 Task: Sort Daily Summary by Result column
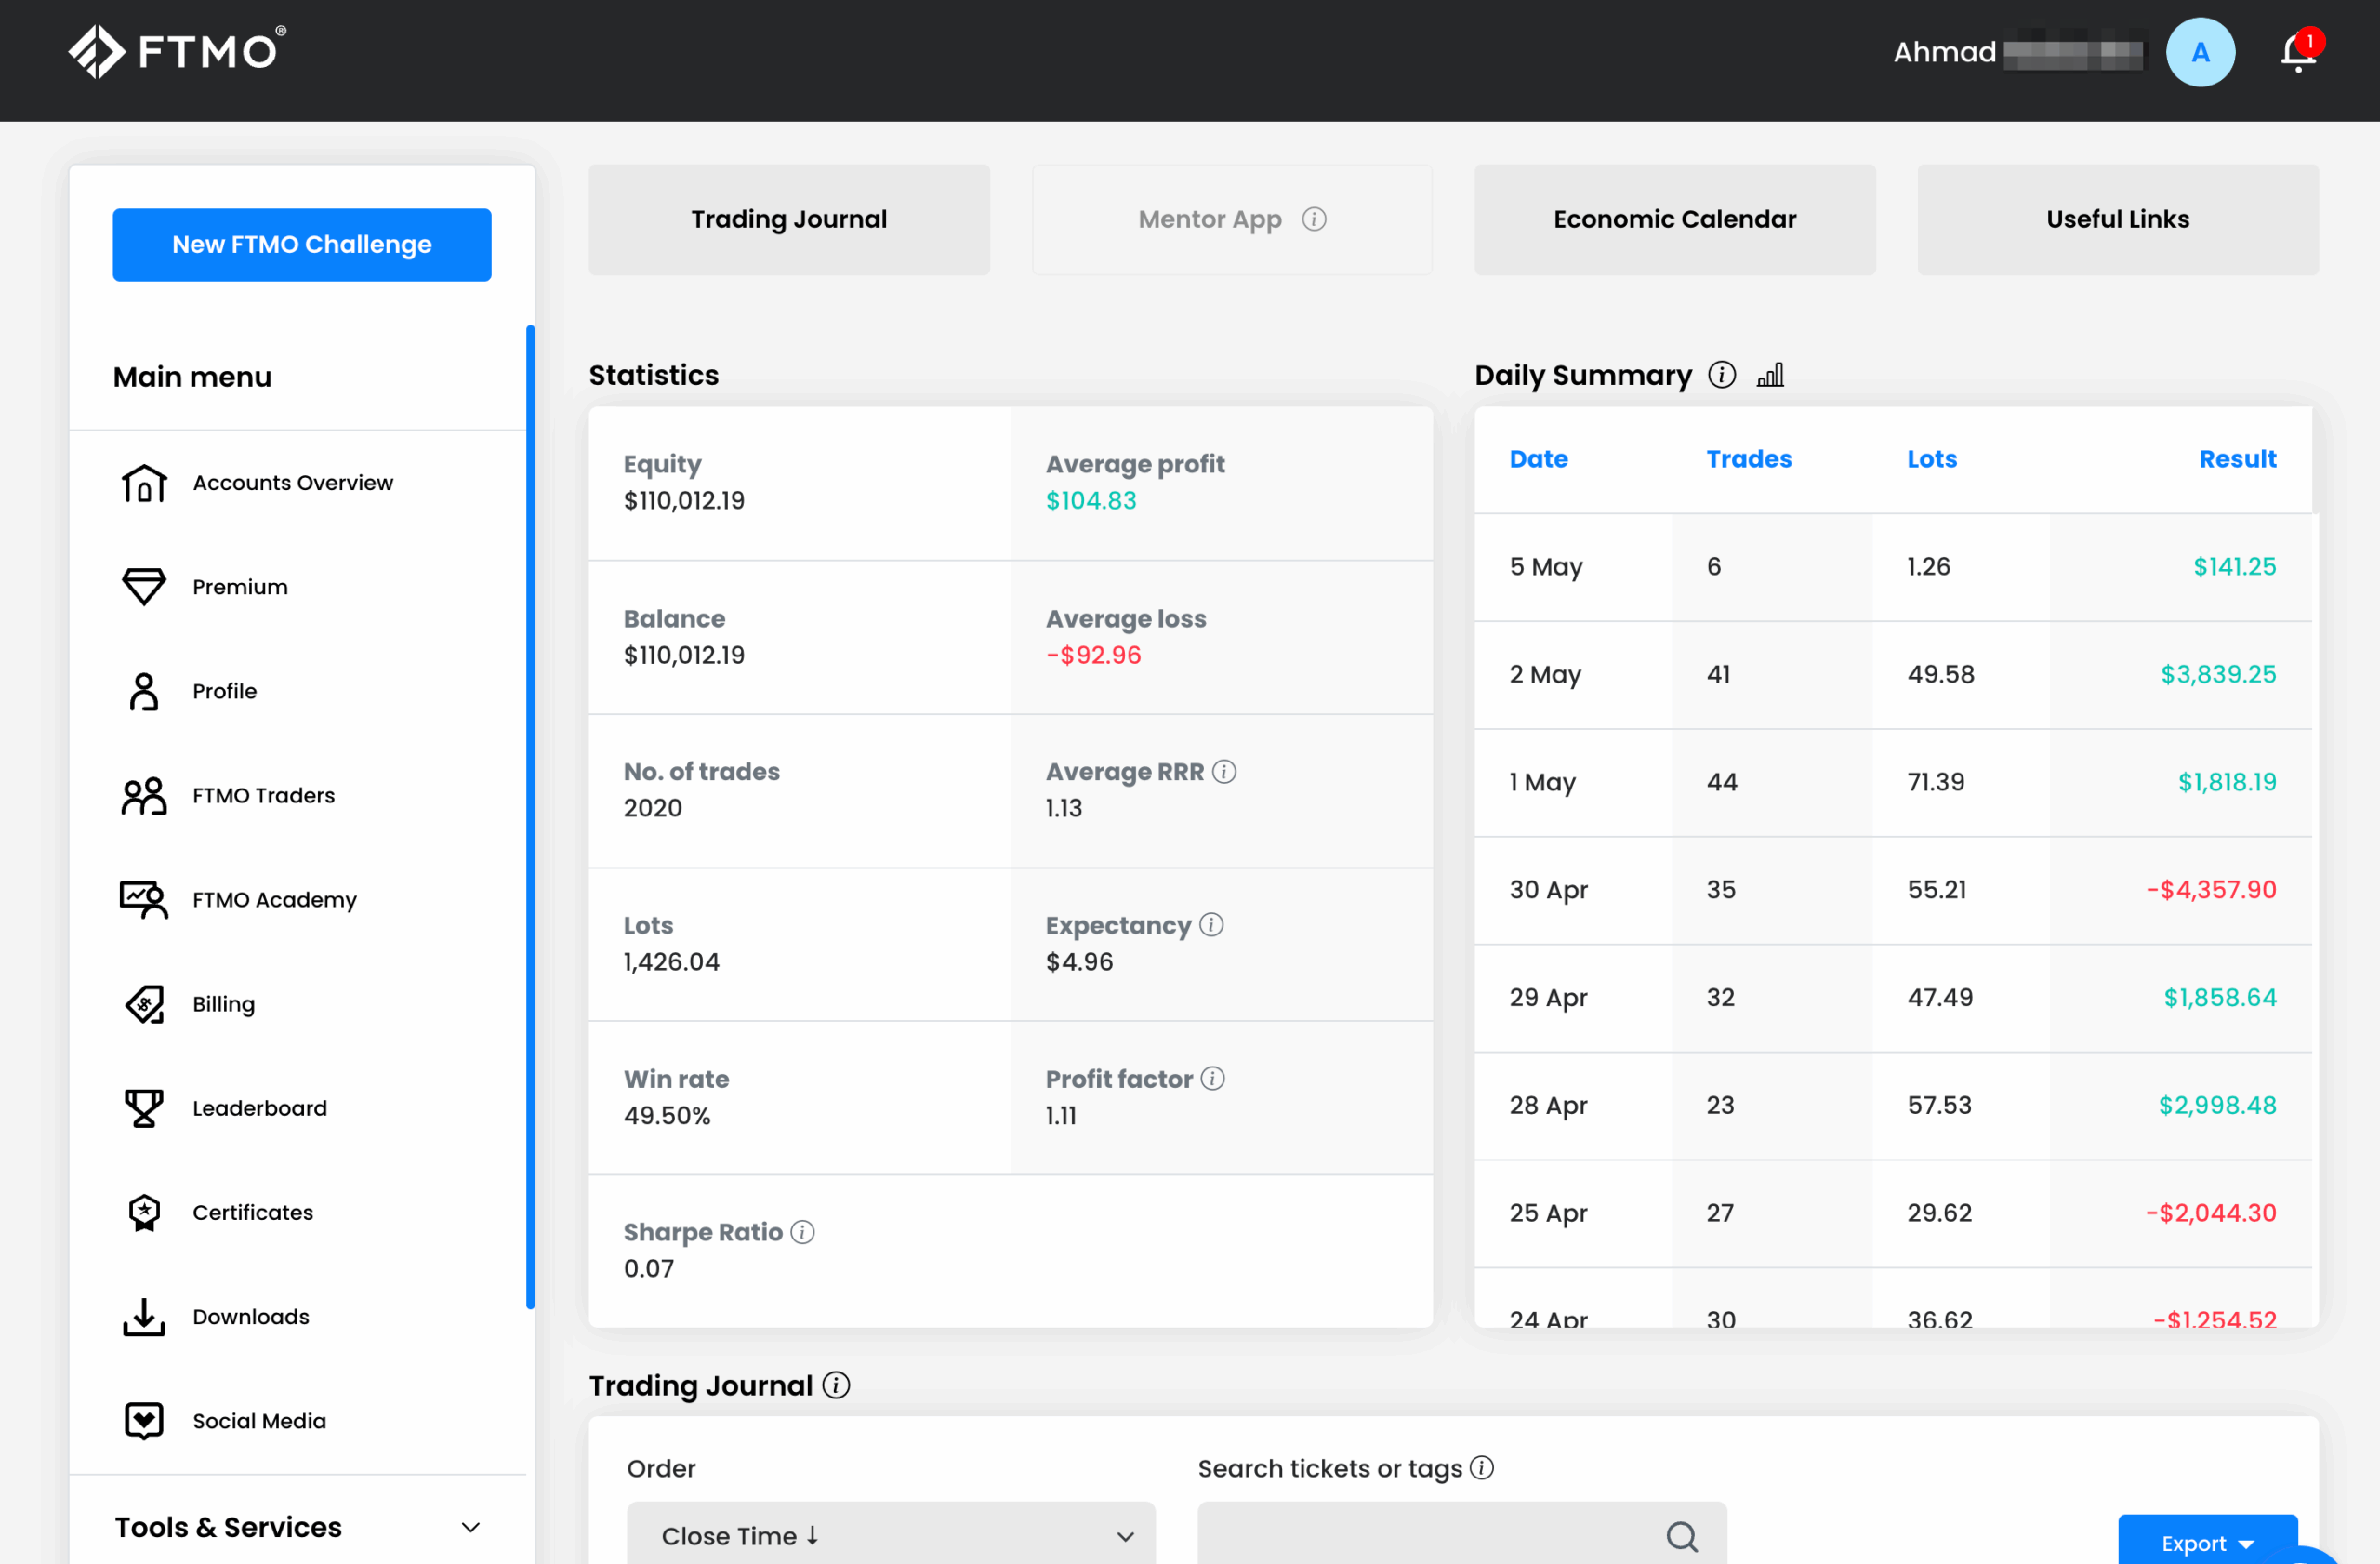(x=2237, y=459)
